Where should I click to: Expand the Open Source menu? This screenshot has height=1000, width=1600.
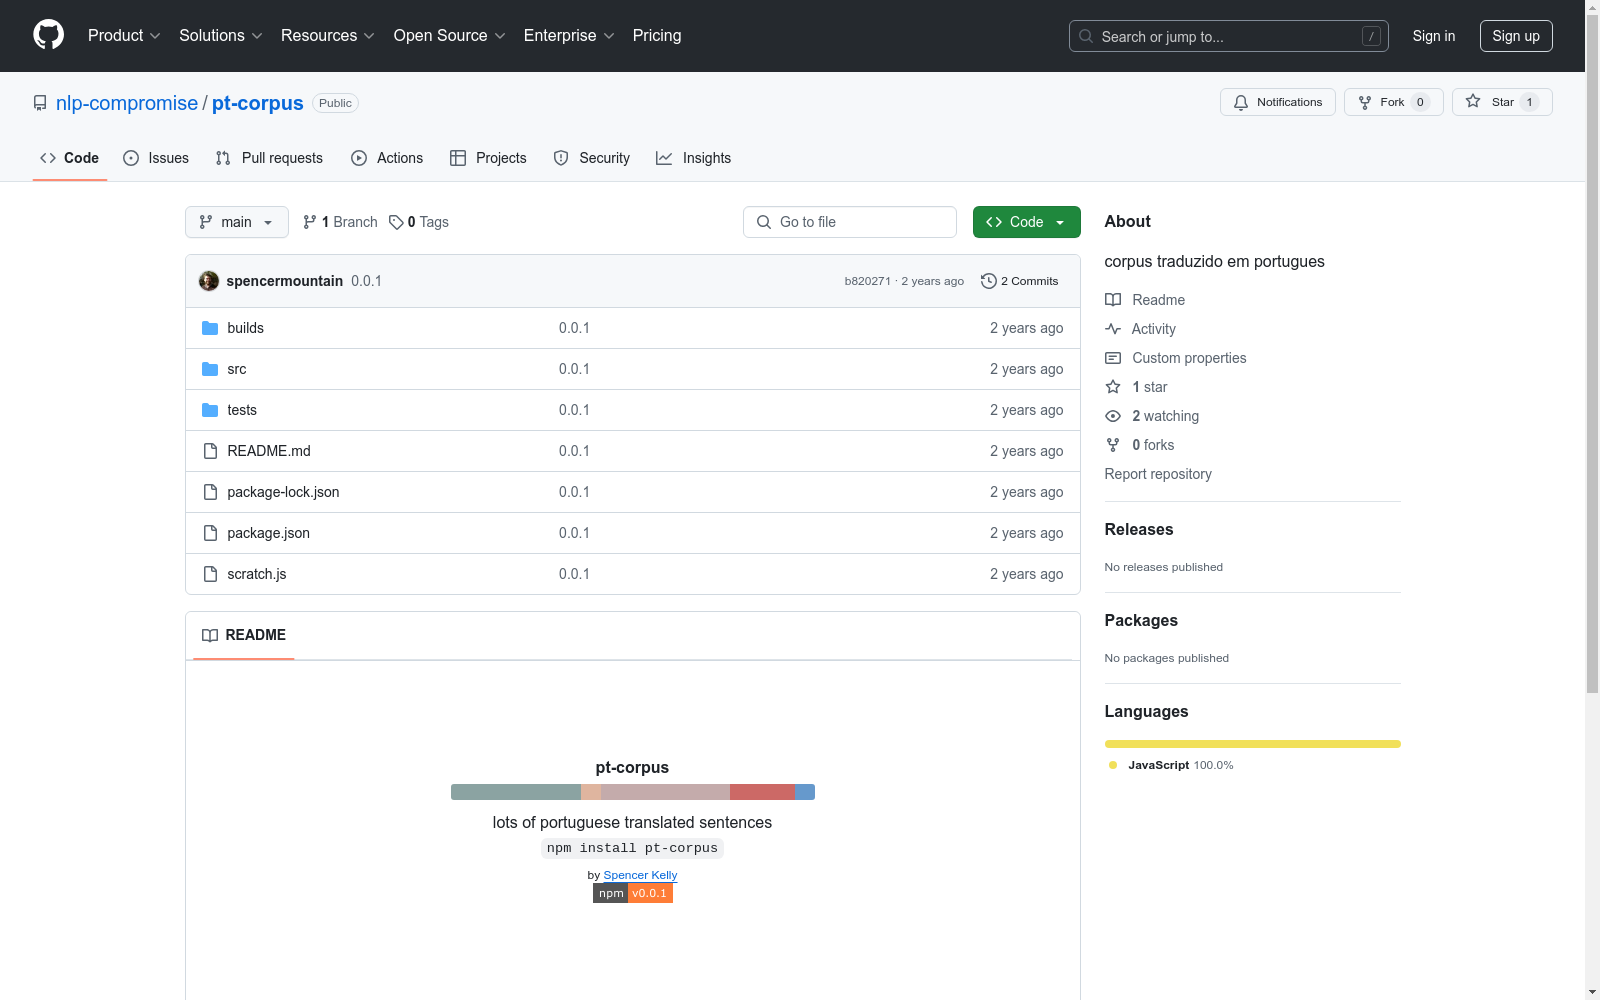pos(450,36)
